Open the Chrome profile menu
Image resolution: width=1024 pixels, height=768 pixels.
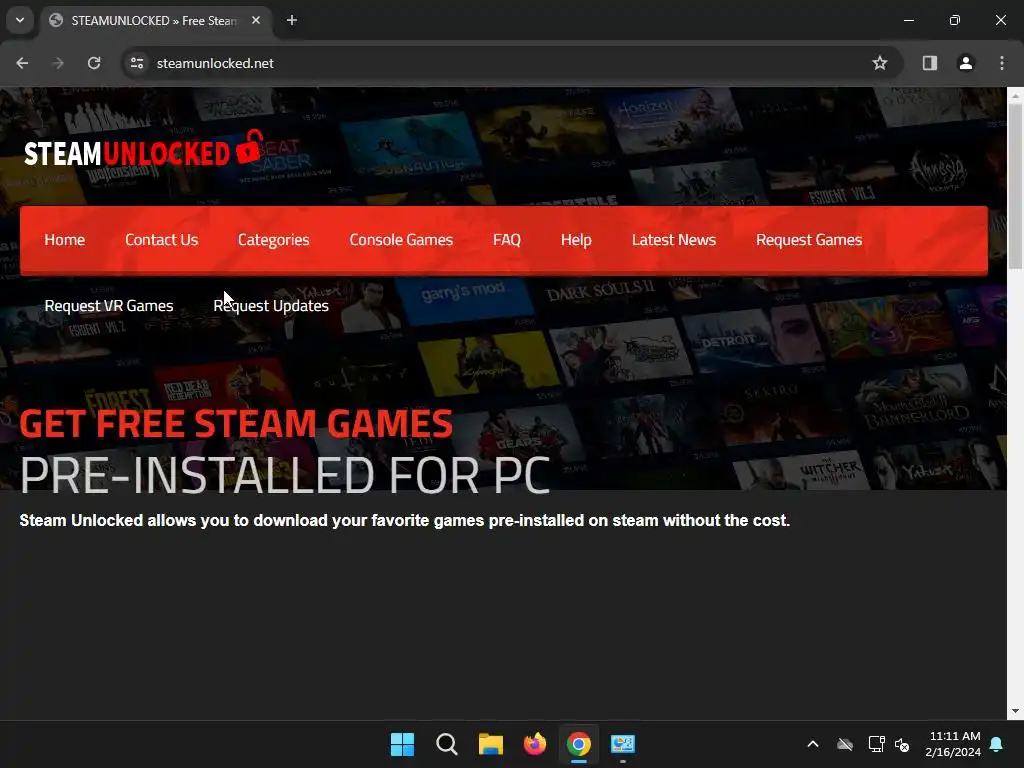[x=965, y=63]
